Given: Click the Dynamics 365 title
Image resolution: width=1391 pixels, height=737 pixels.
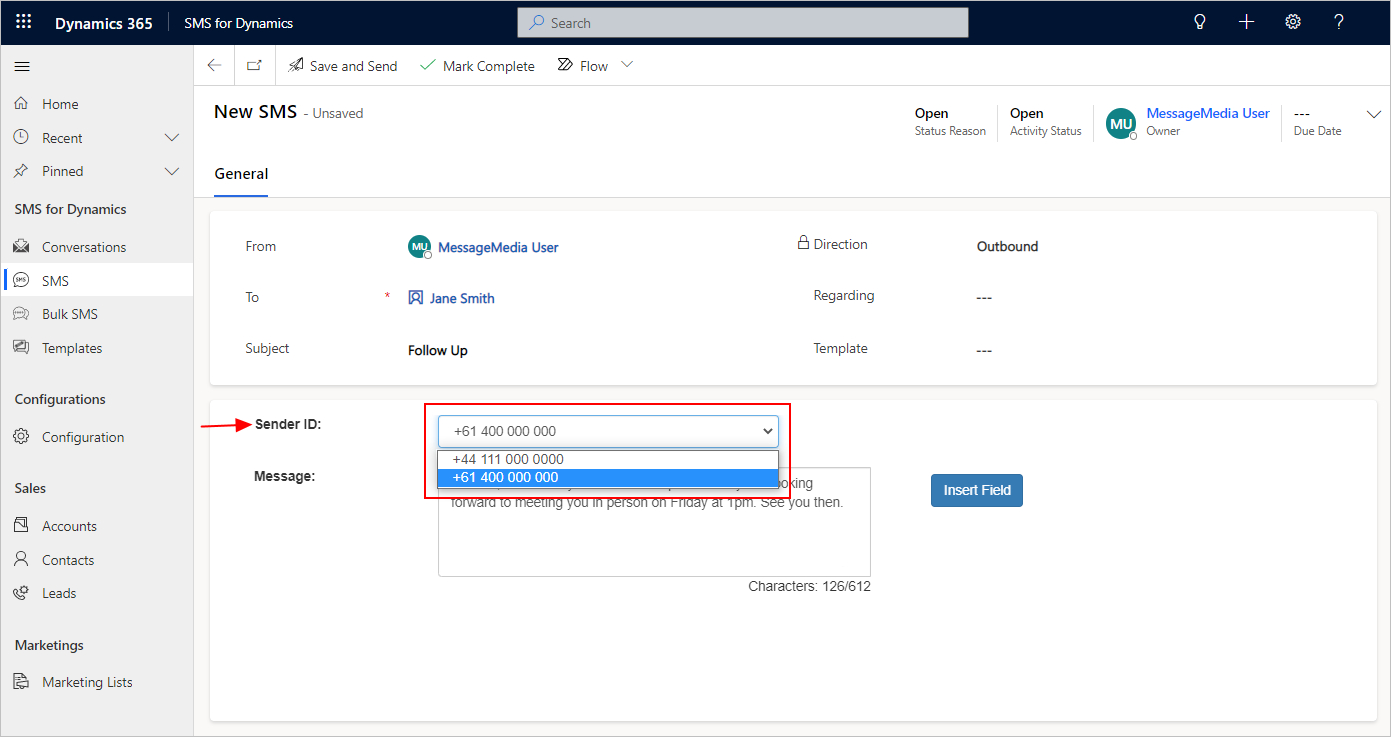Looking at the screenshot, I should [x=104, y=23].
